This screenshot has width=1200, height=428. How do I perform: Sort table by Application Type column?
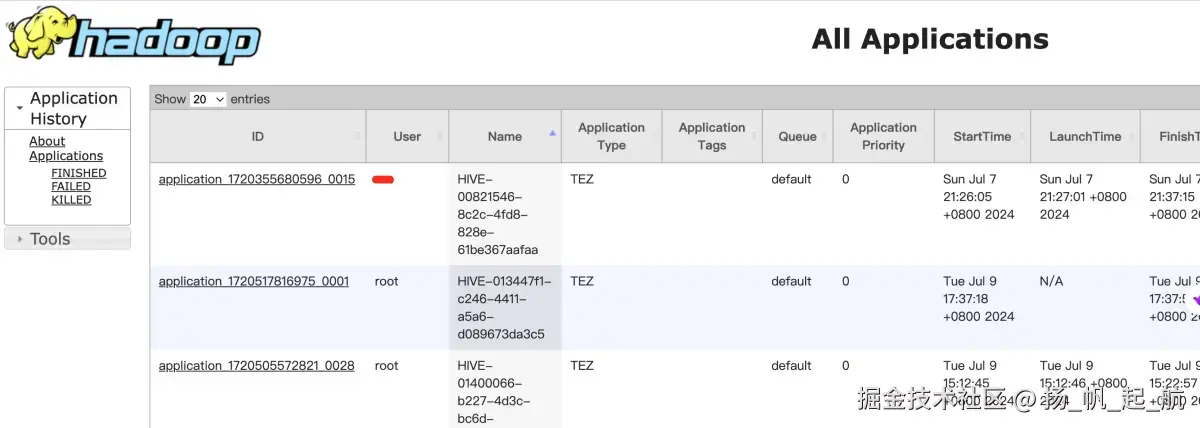click(611, 136)
